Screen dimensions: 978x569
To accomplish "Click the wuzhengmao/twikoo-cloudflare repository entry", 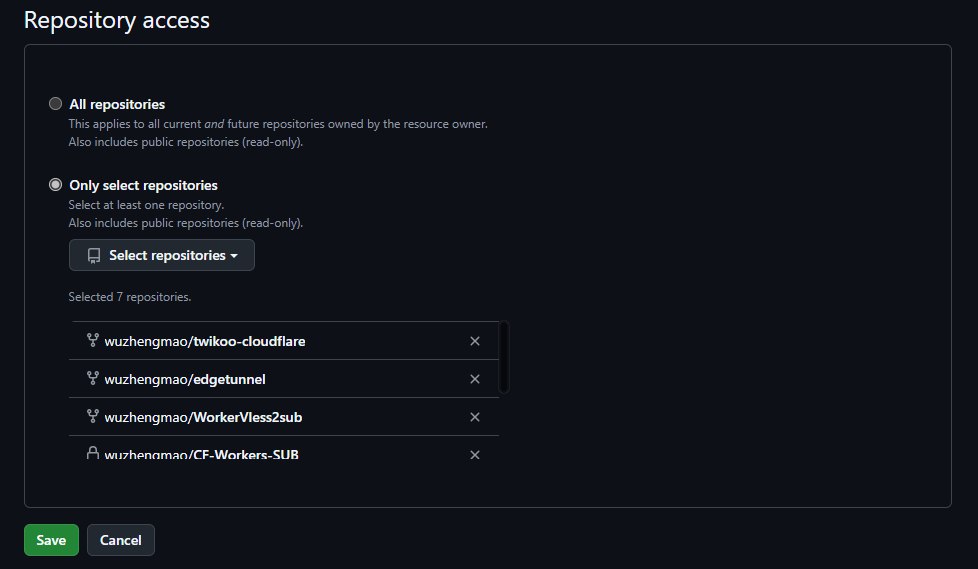I will pyautogui.click(x=205, y=341).
